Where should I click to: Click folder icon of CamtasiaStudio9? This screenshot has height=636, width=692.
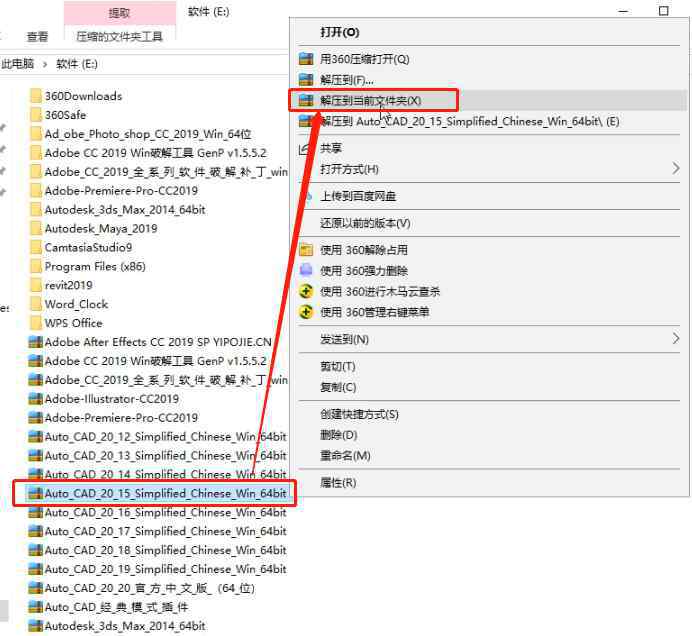pyautogui.click(x=35, y=247)
